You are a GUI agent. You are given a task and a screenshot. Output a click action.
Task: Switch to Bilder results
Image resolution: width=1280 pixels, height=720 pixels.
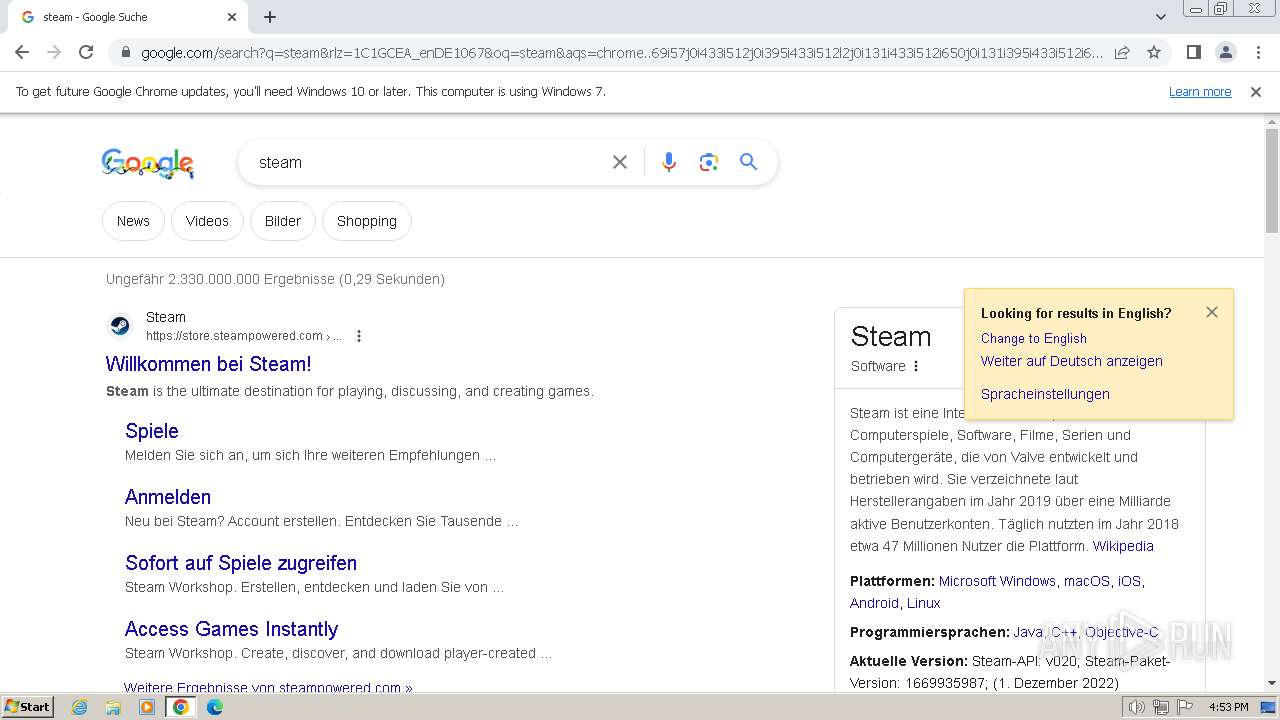click(283, 221)
